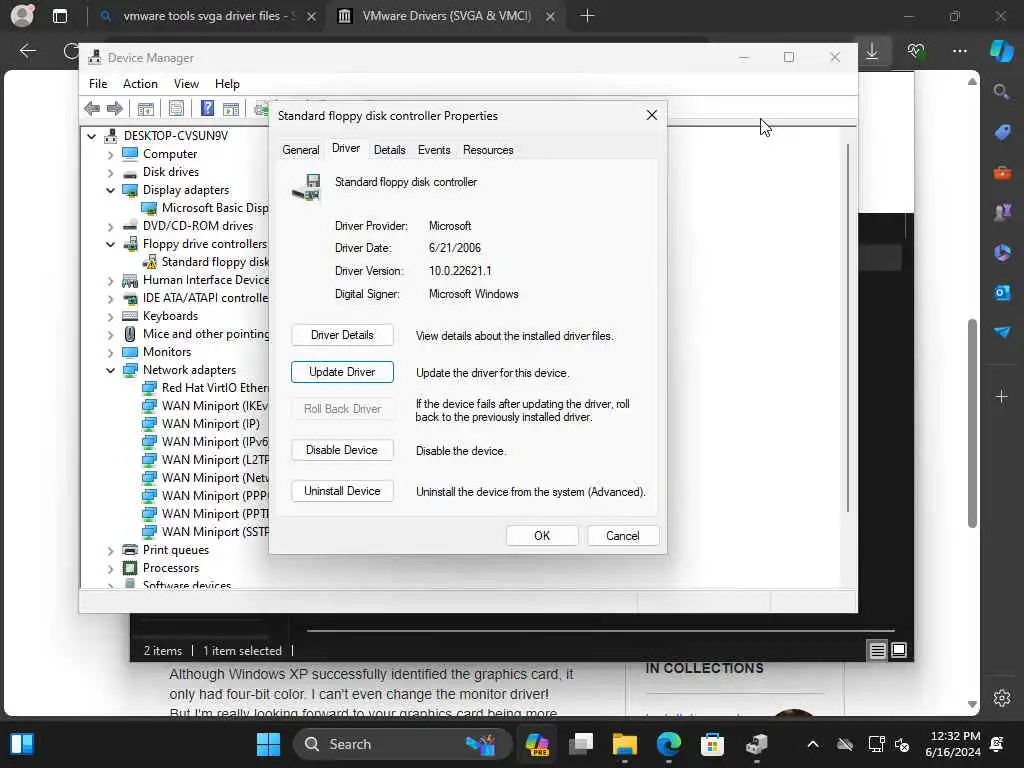The image size is (1024, 768).
Task: Expand the Keyboards category
Action: (x=110, y=316)
